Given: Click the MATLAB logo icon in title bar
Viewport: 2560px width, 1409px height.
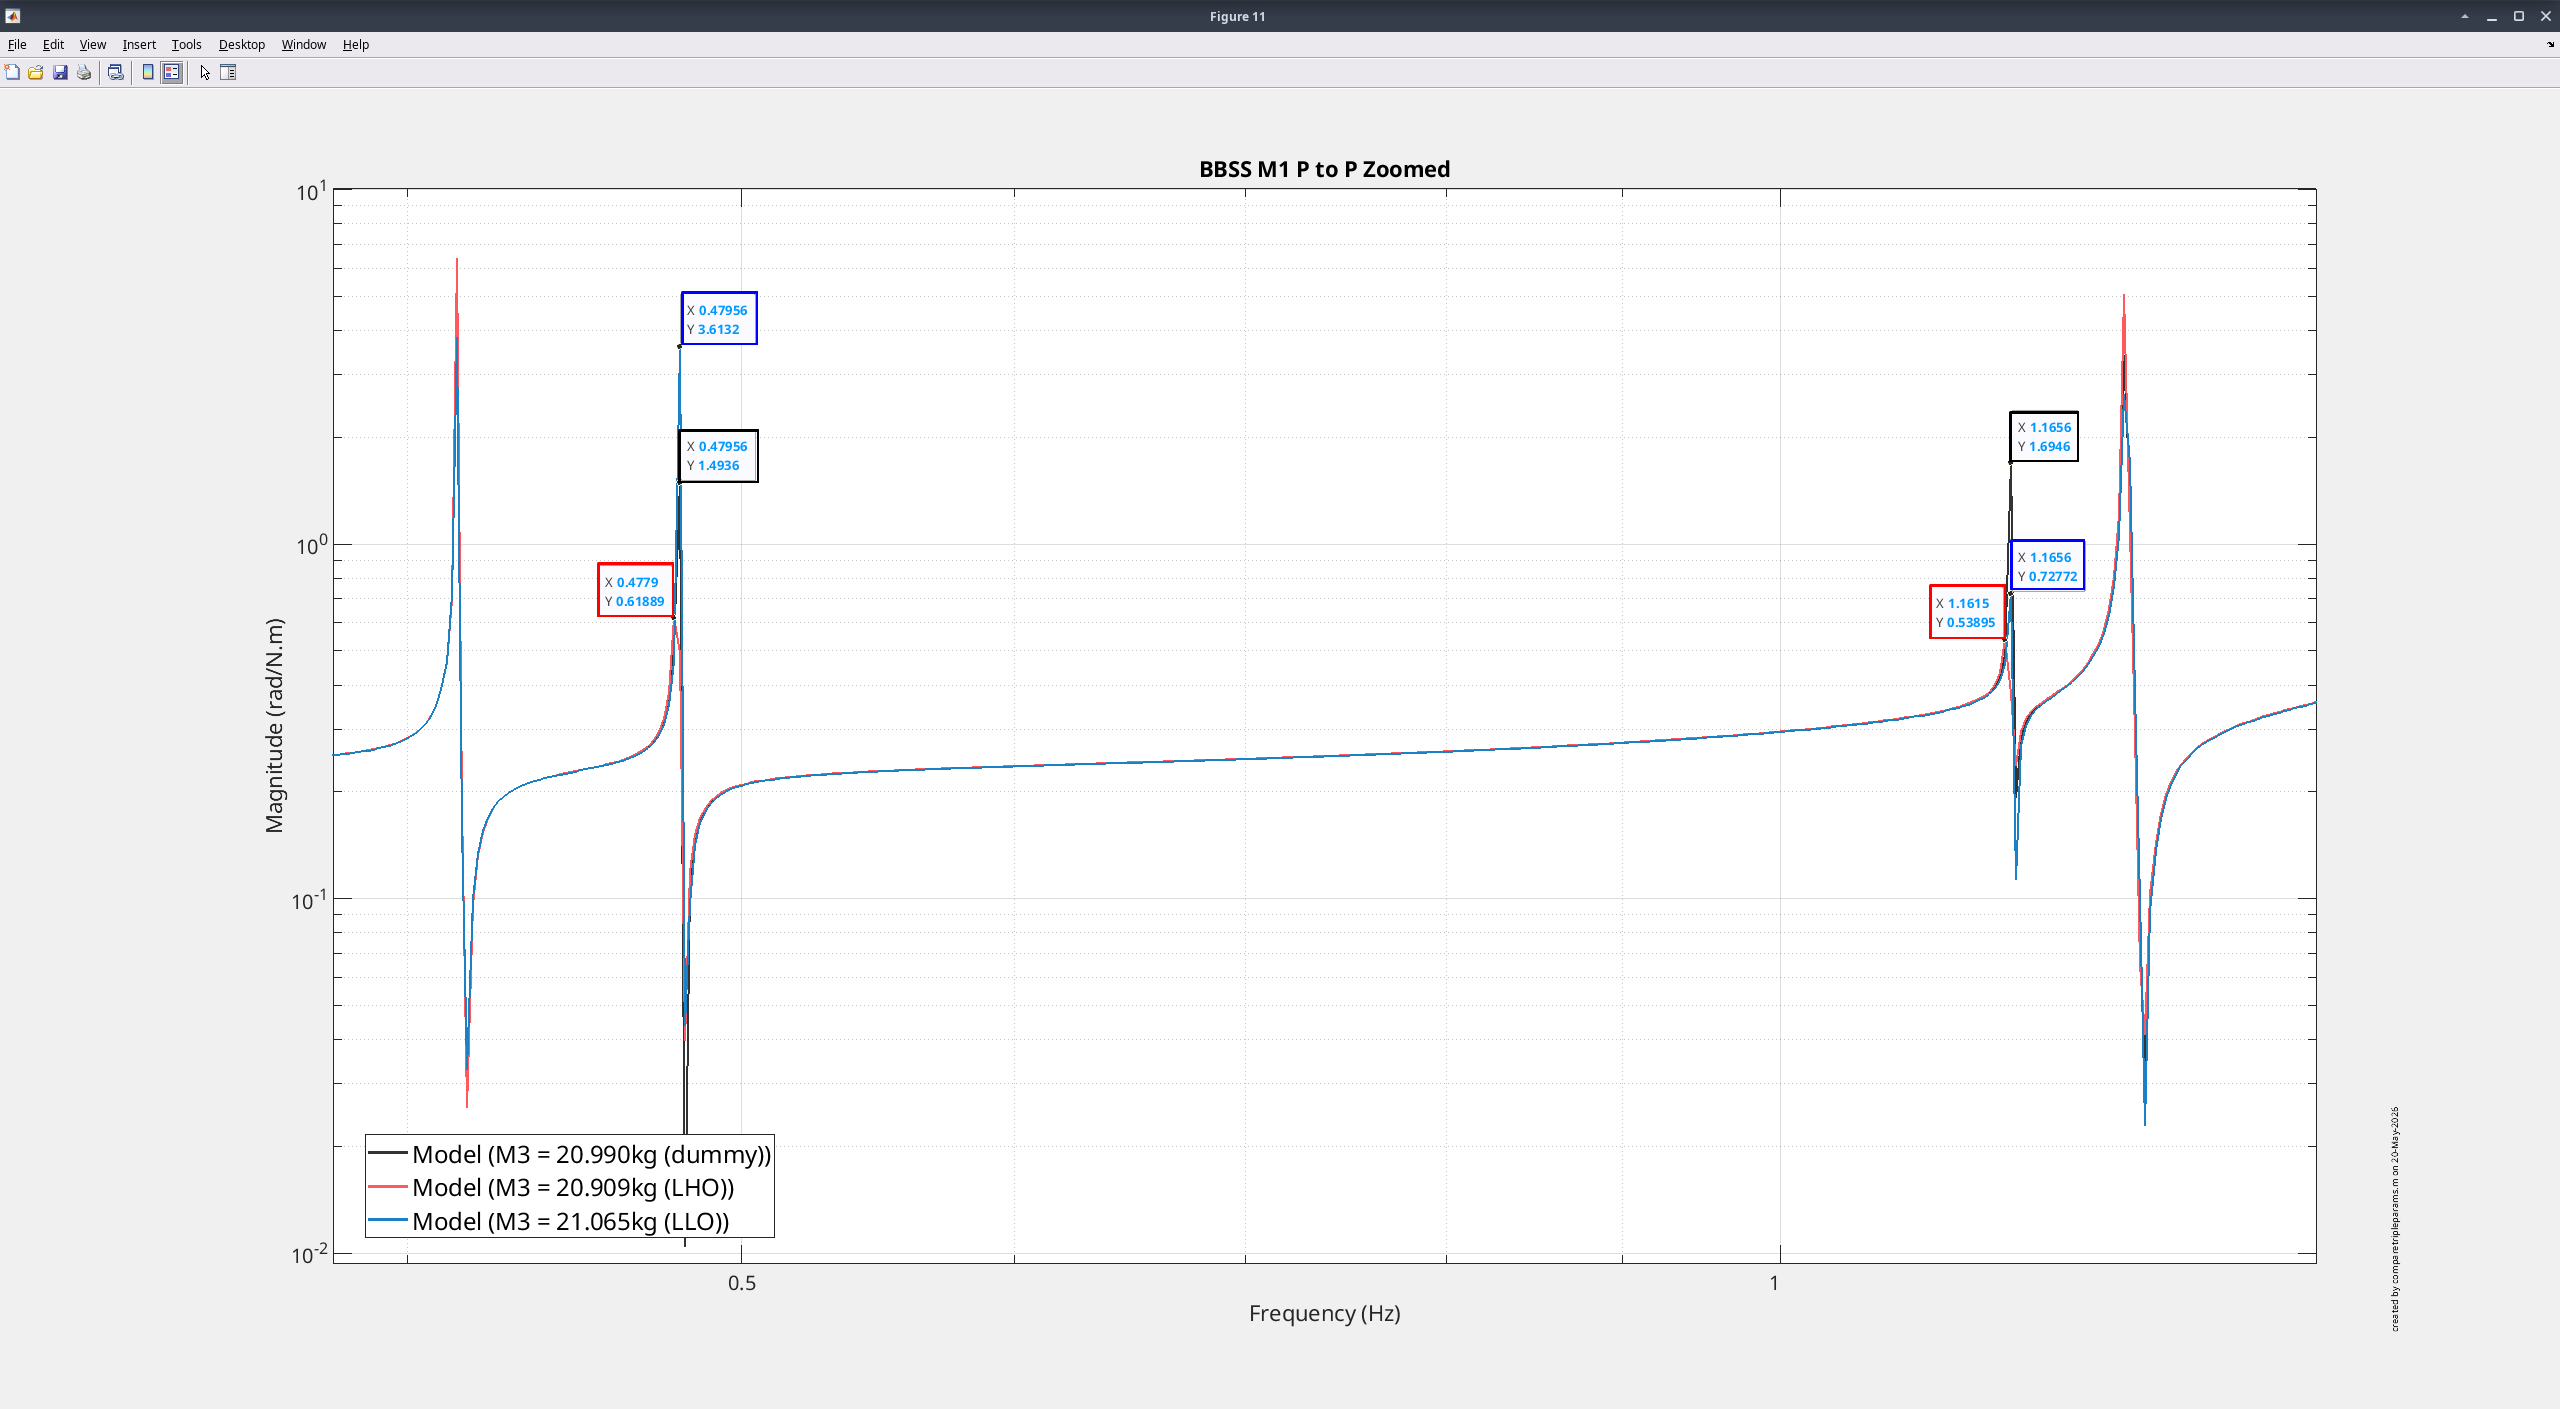Looking at the screenshot, I should pos(13,16).
